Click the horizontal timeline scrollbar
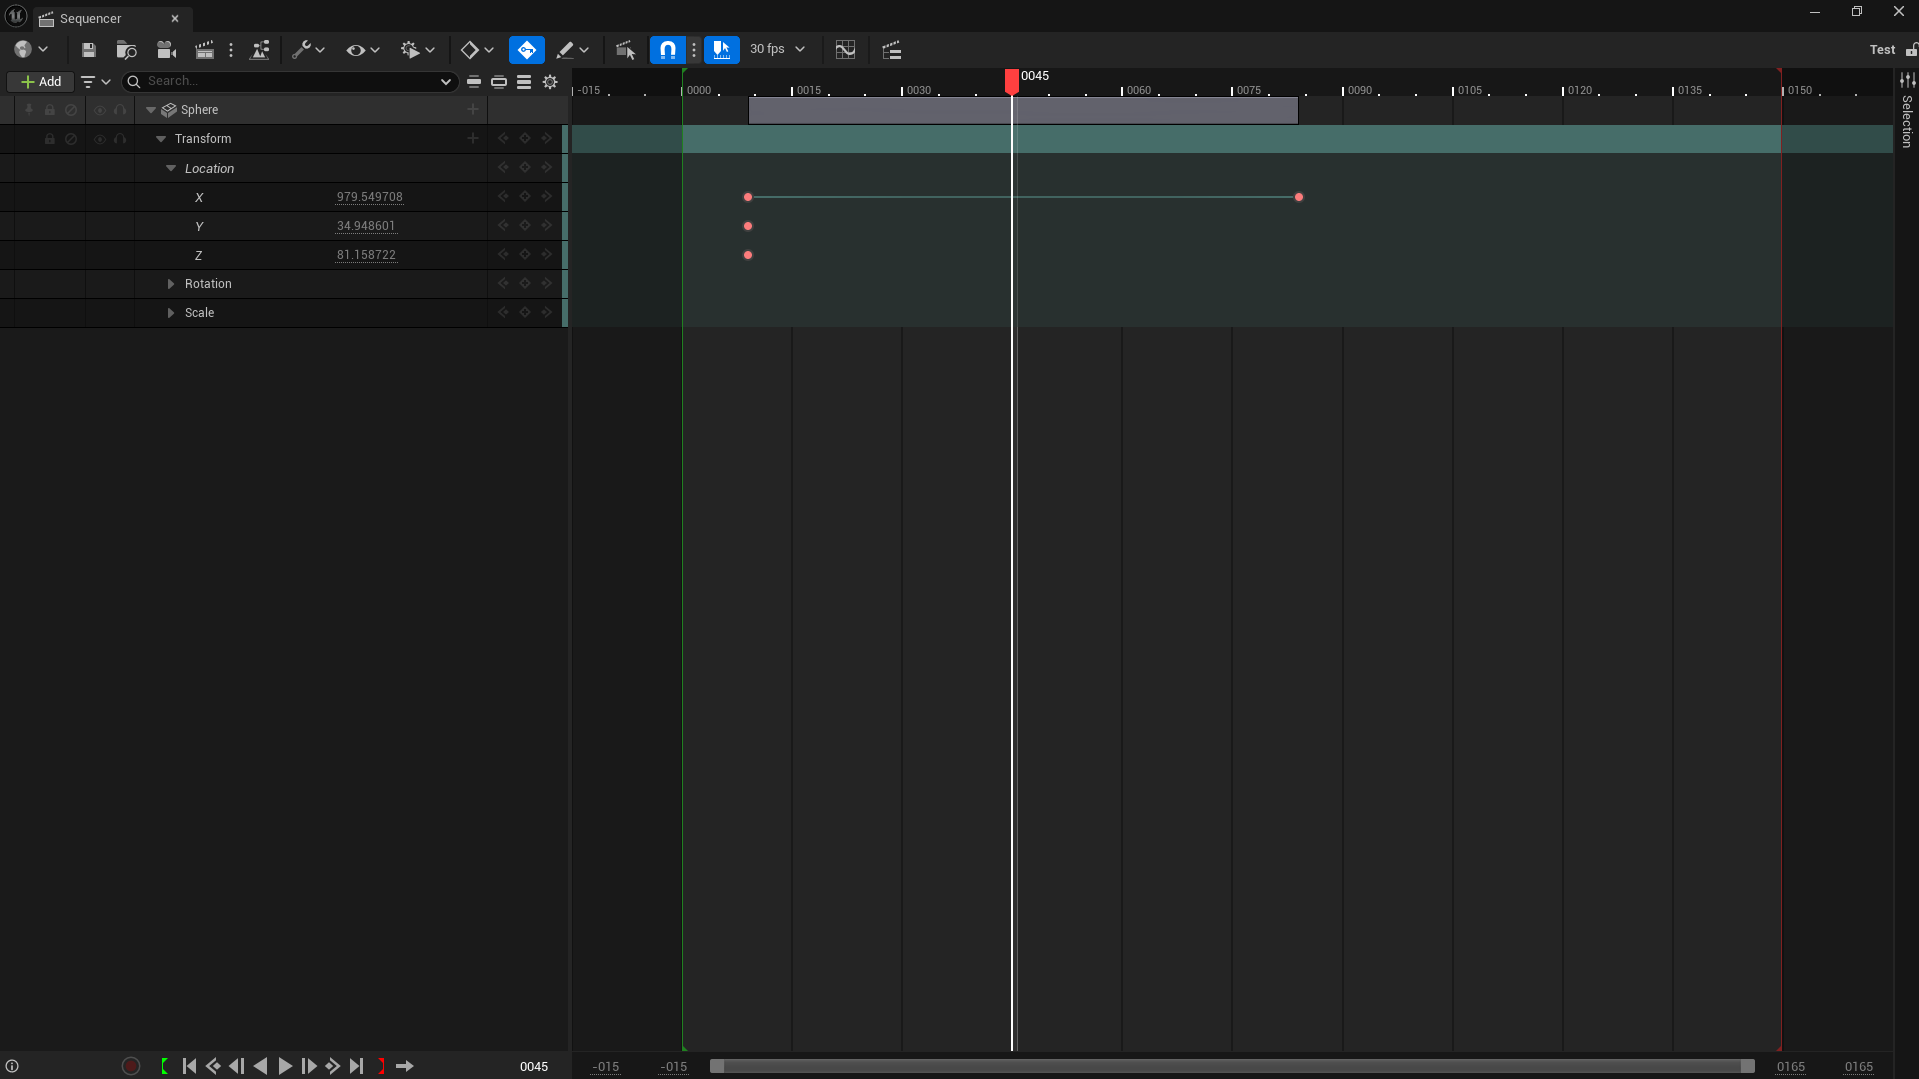The image size is (1919, 1079). coord(1232,1066)
